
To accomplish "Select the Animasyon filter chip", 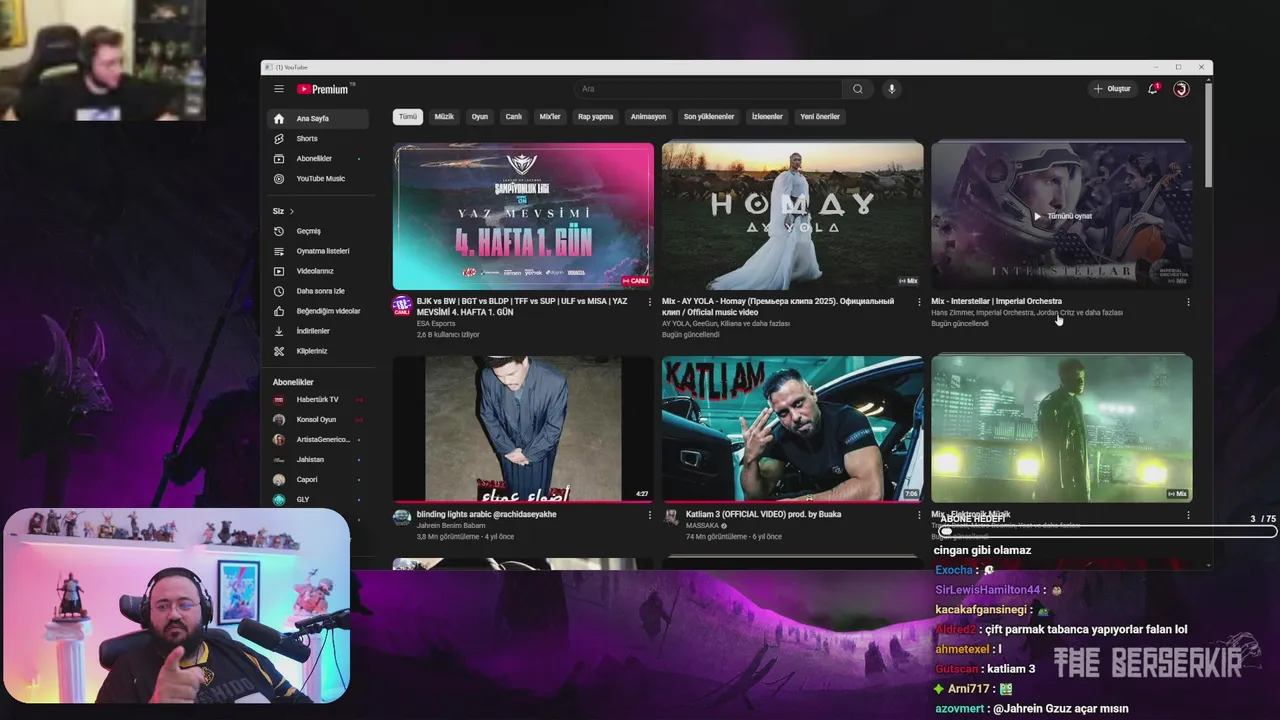I will 648,116.
